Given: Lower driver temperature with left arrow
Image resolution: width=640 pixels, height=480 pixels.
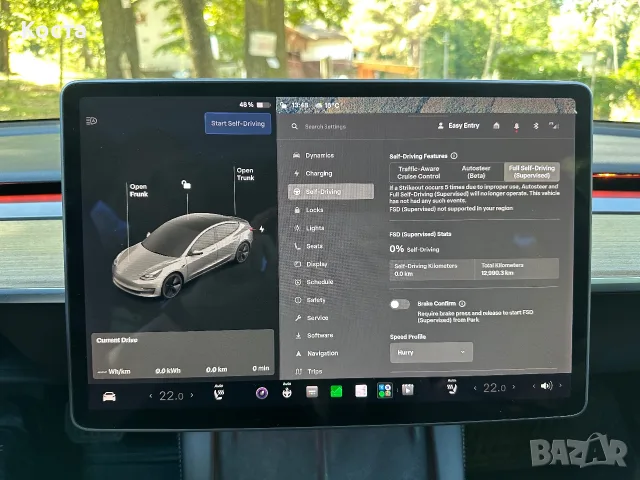Looking at the screenshot, I should click(151, 396).
